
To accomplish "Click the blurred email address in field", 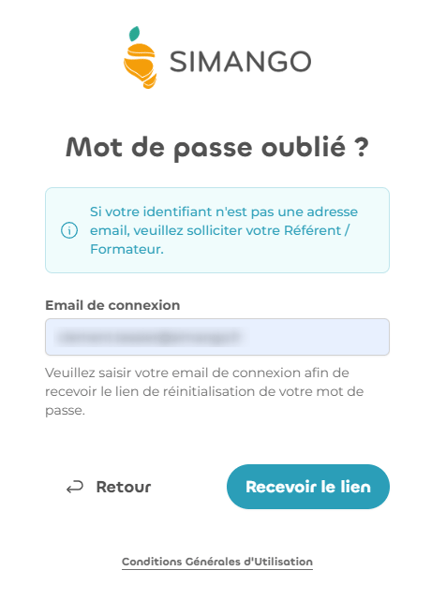I will 148,337.
